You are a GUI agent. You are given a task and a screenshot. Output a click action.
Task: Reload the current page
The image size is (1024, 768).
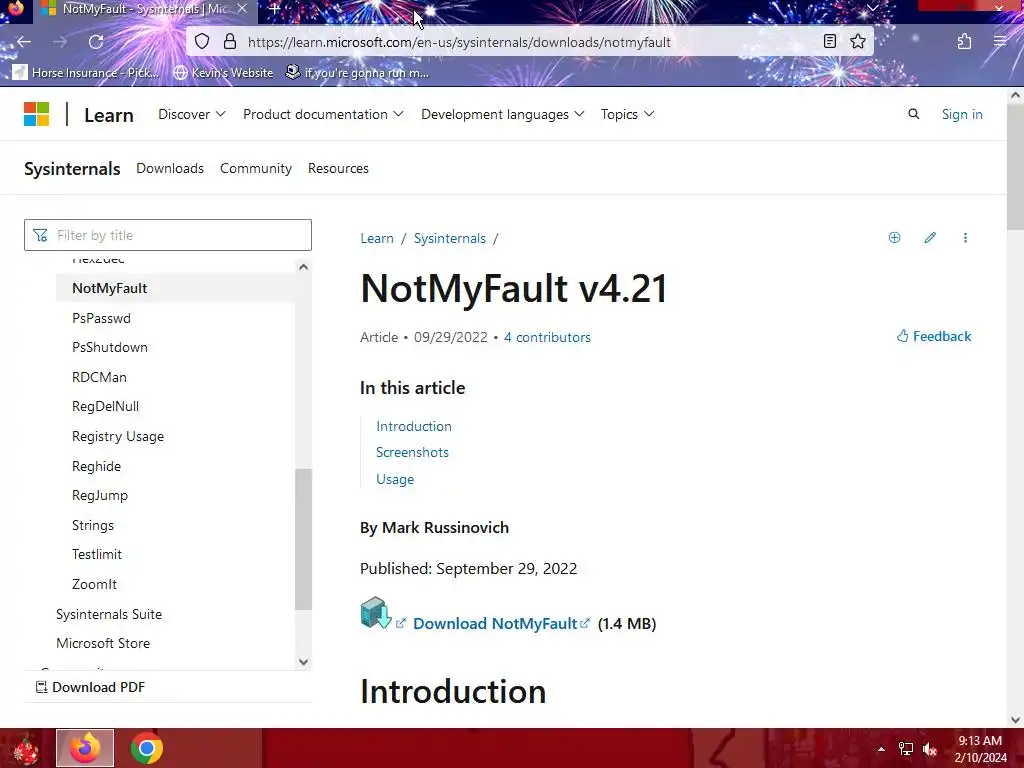96,42
